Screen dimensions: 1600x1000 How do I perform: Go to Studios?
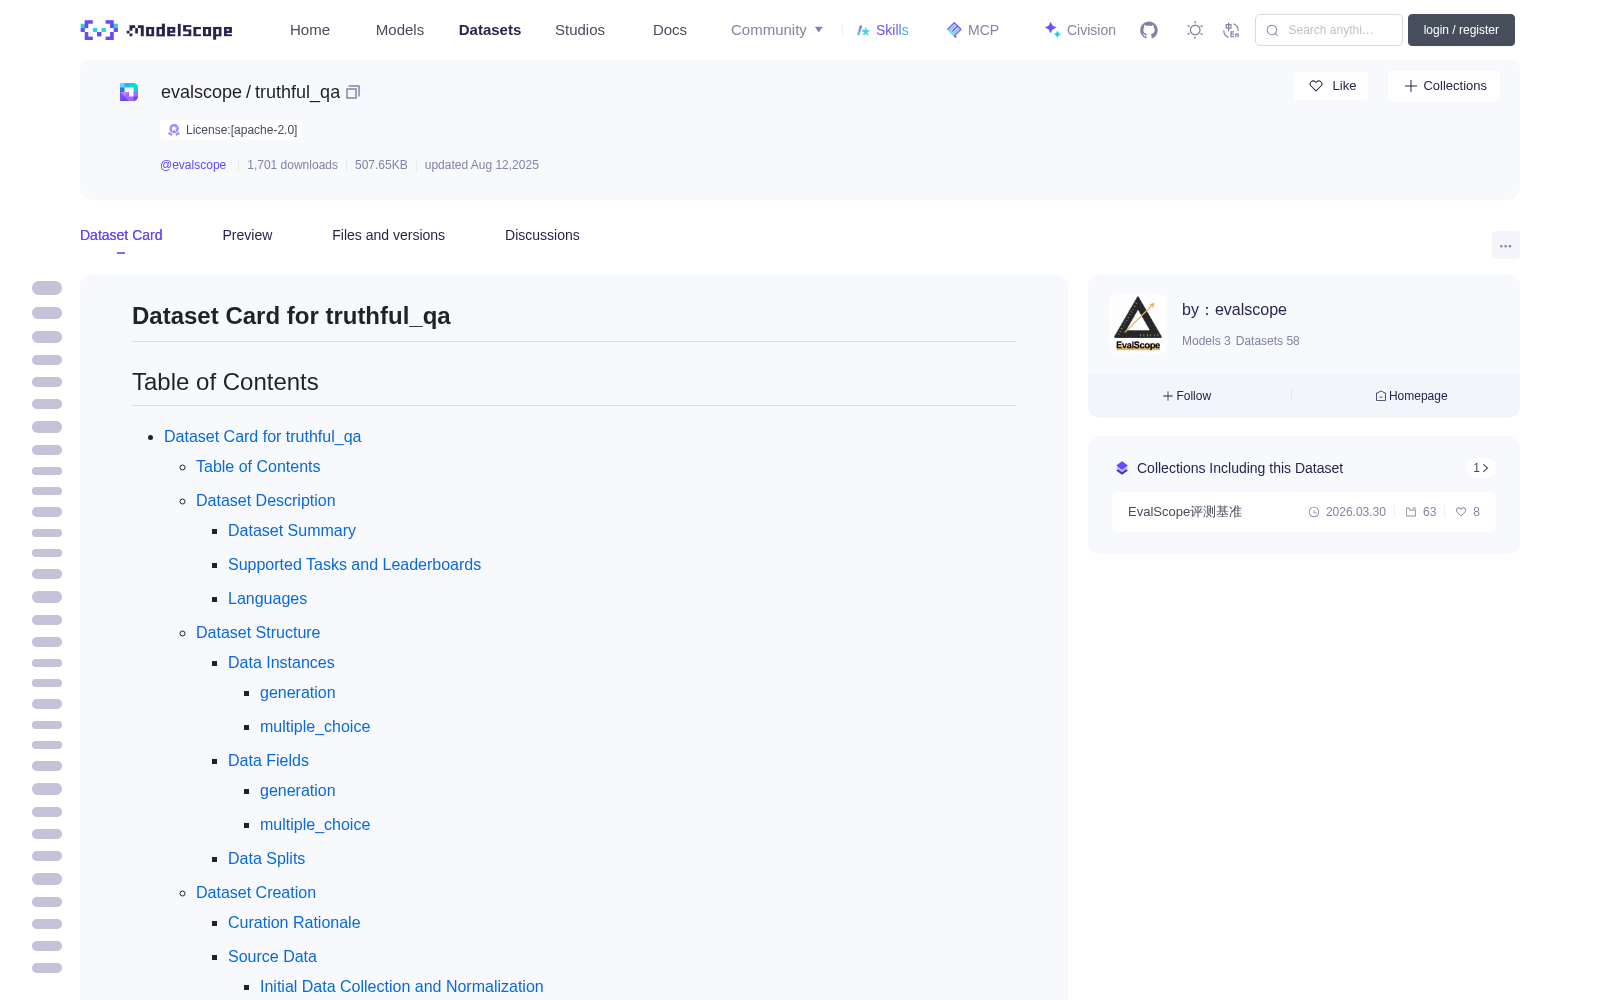pos(580,30)
